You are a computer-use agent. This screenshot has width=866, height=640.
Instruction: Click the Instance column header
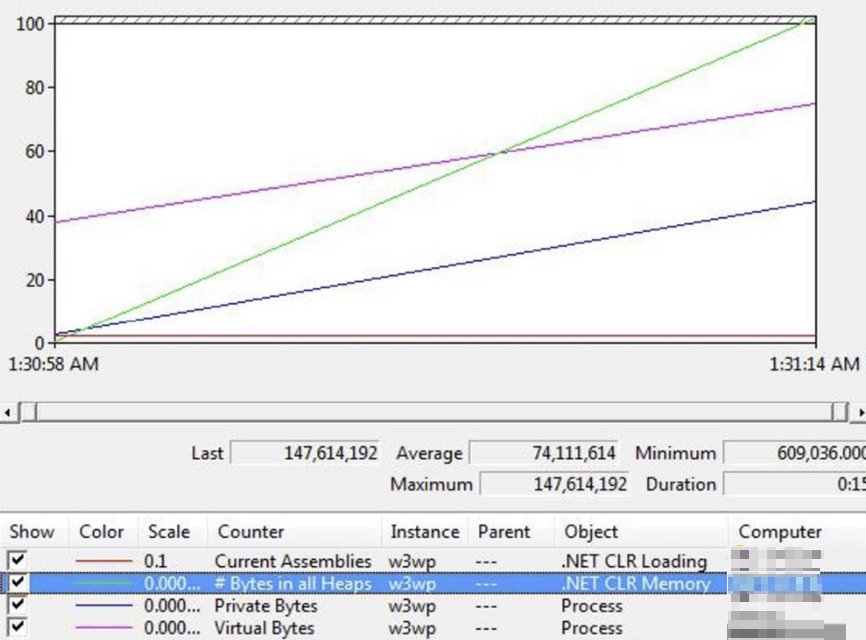[x=424, y=532]
